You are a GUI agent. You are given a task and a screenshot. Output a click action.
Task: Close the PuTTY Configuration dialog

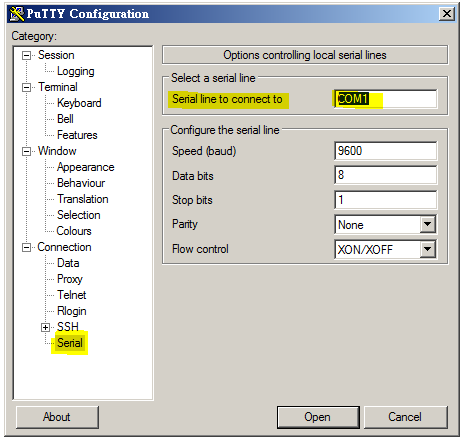[447, 14]
